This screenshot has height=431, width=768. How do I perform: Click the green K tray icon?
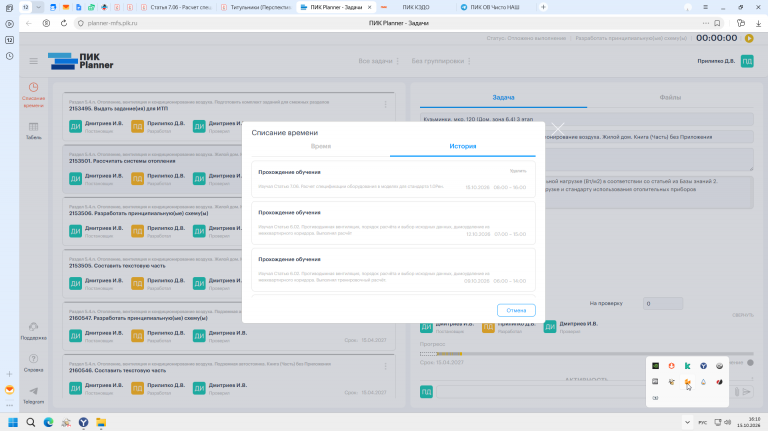[x=687, y=366]
